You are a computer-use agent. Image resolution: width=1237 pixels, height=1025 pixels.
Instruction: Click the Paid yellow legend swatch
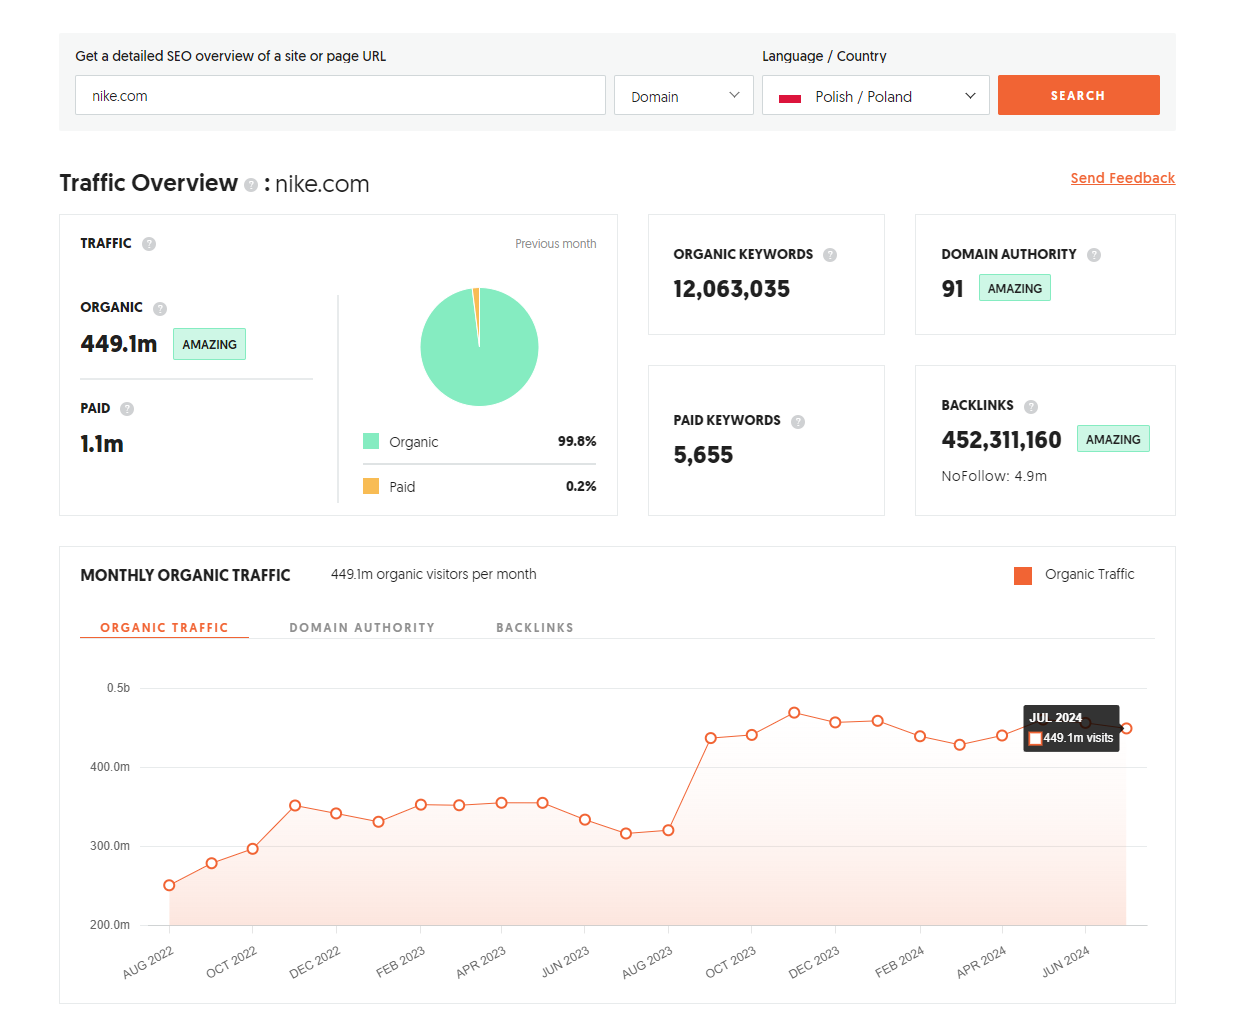(x=371, y=486)
